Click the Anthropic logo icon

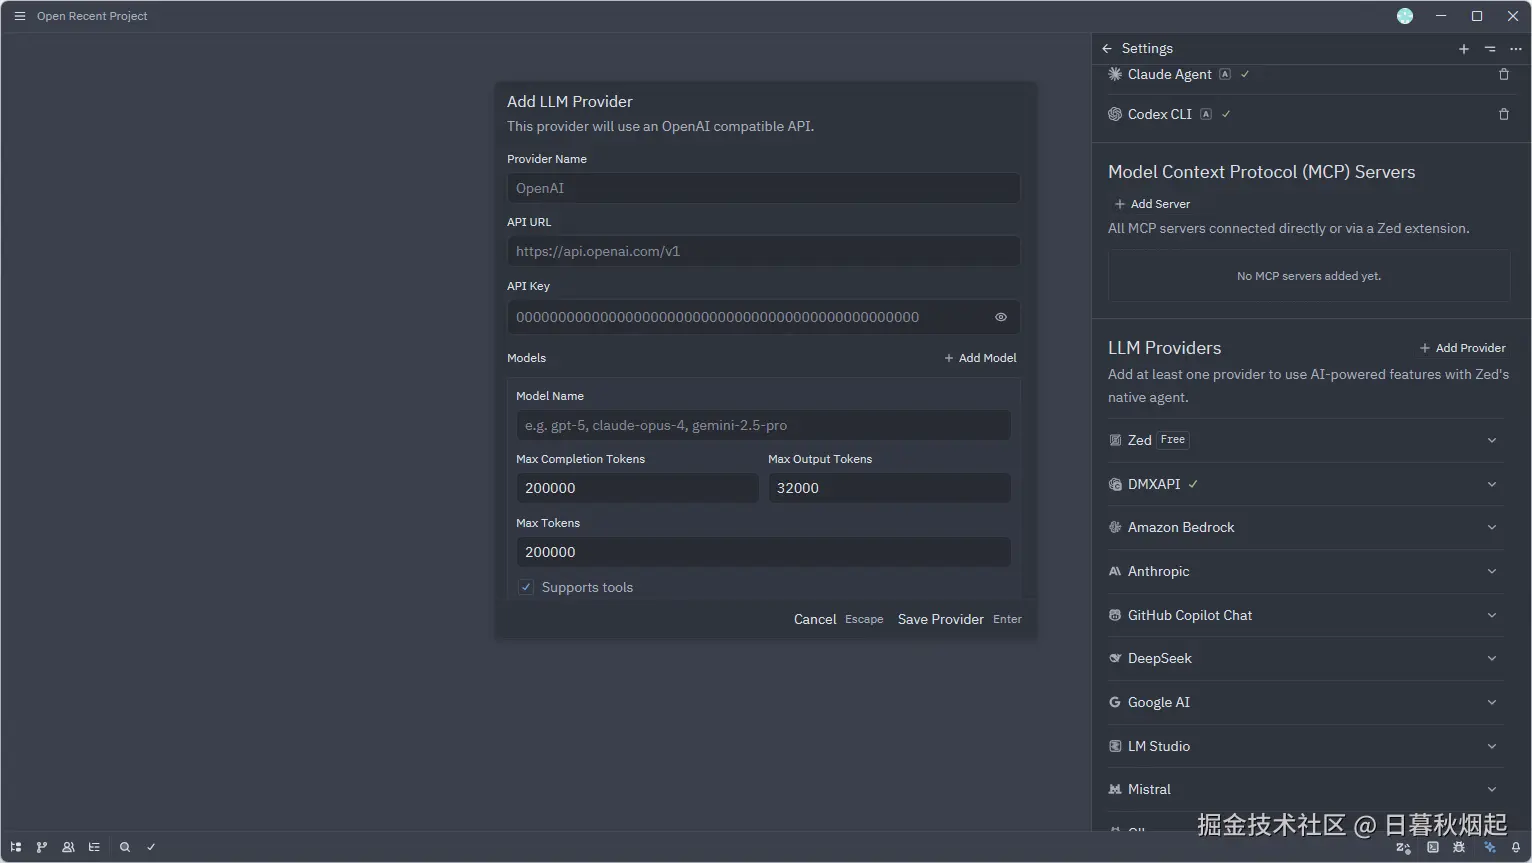coord(1115,571)
